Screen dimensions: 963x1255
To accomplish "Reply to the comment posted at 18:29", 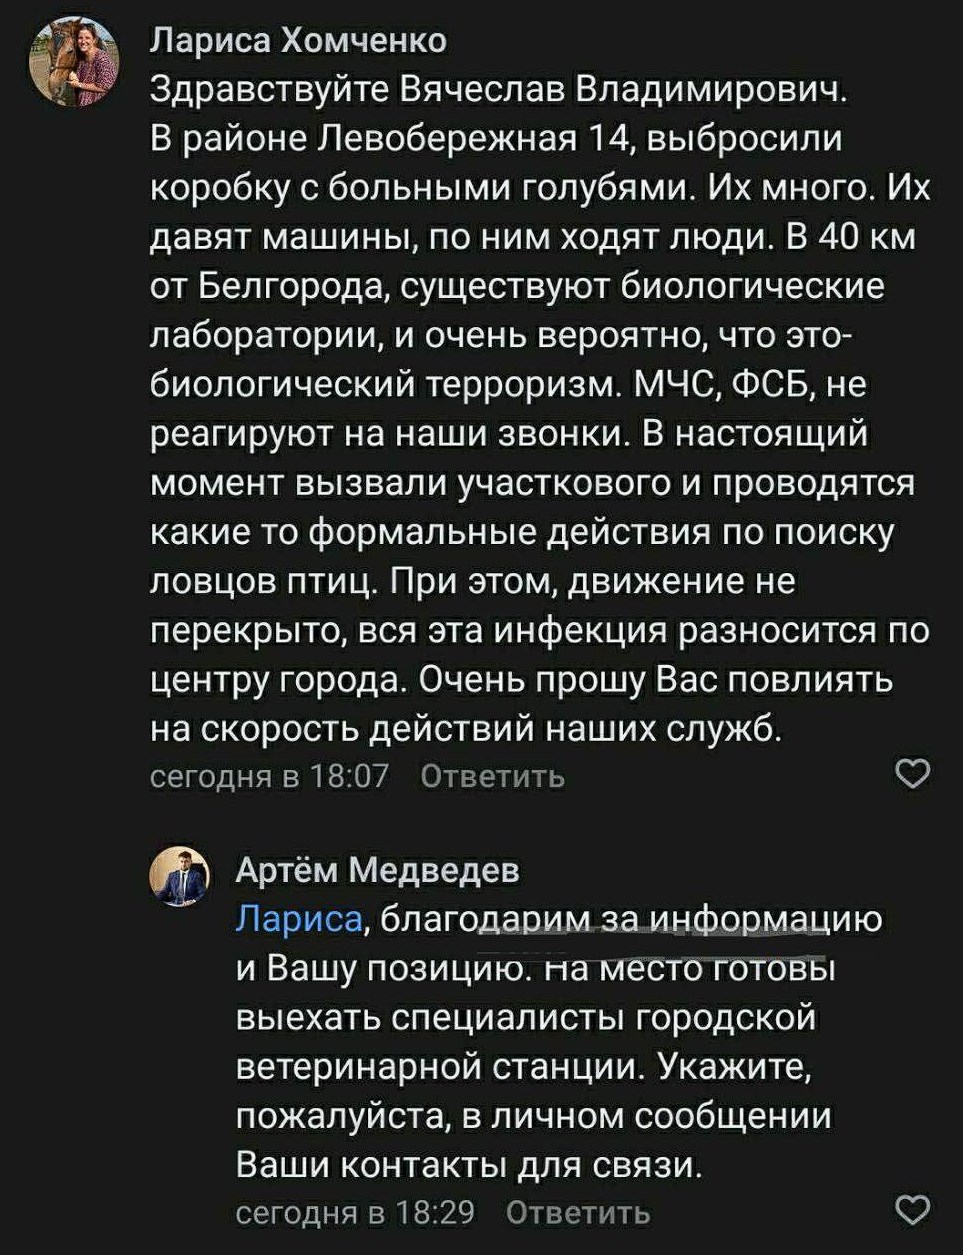I will click(x=578, y=1212).
